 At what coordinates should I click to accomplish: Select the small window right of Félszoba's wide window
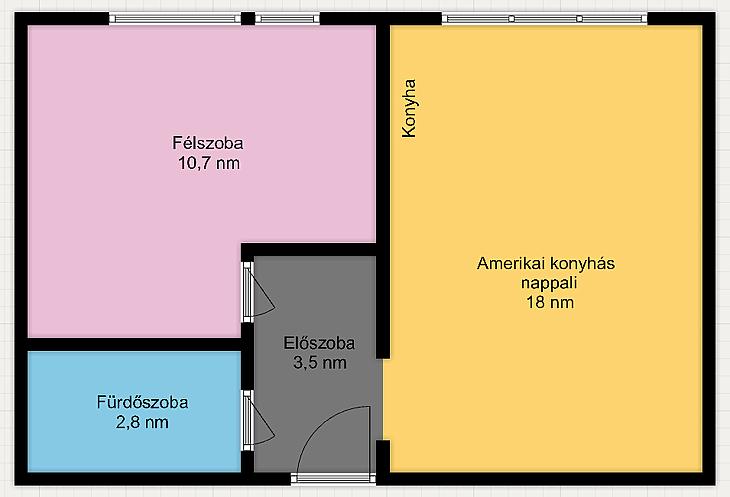[288, 19]
